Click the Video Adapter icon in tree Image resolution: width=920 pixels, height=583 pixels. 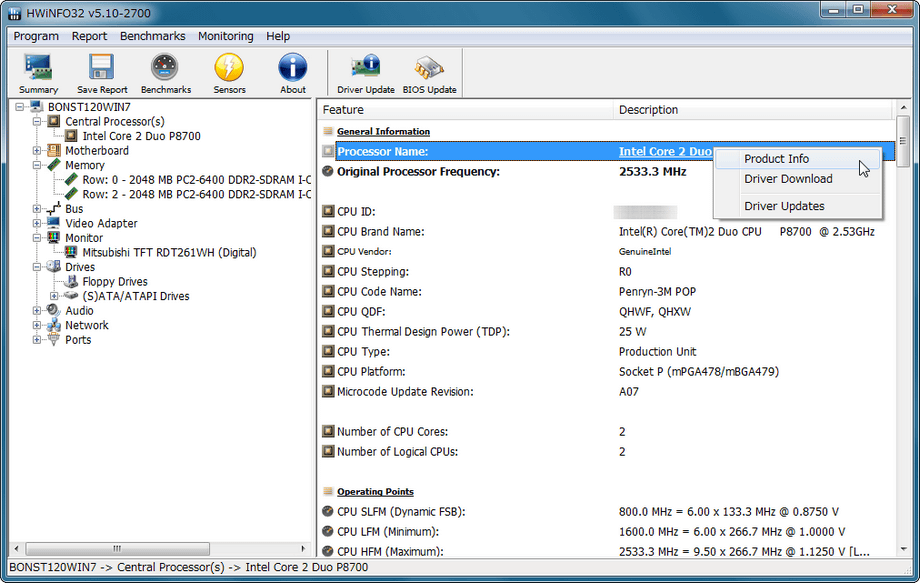(x=54, y=223)
